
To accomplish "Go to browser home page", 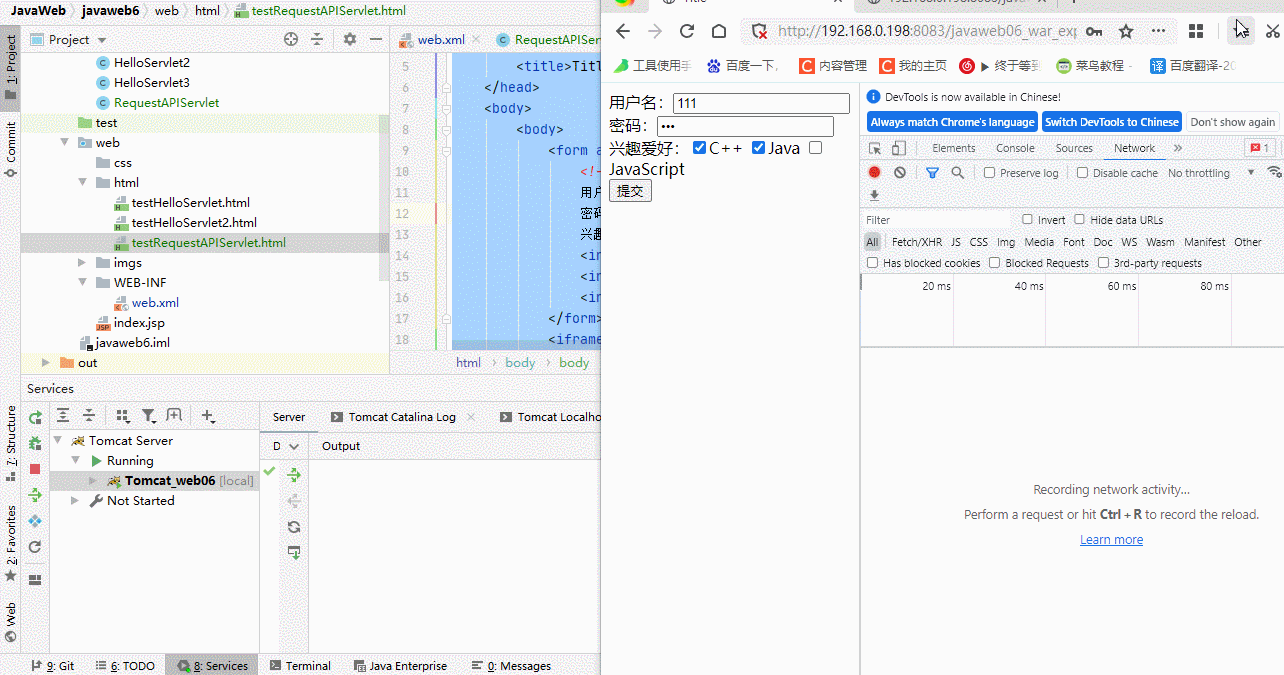I will [718, 31].
